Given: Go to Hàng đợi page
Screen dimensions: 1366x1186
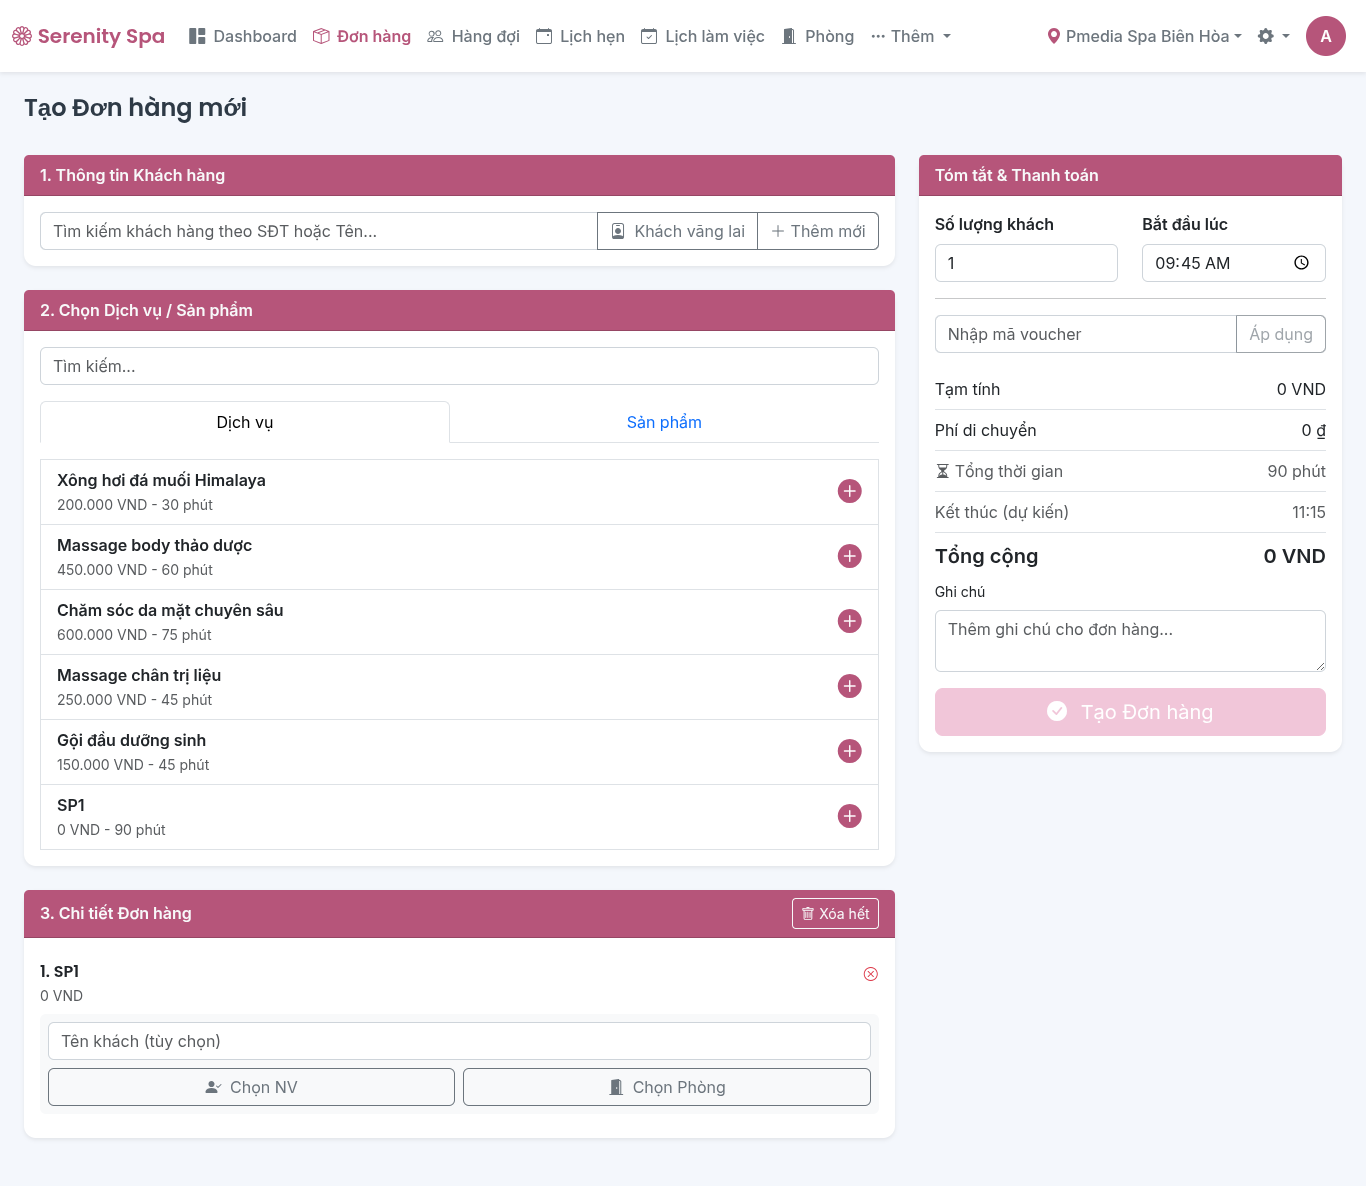Looking at the screenshot, I should pyautogui.click(x=473, y=36).
